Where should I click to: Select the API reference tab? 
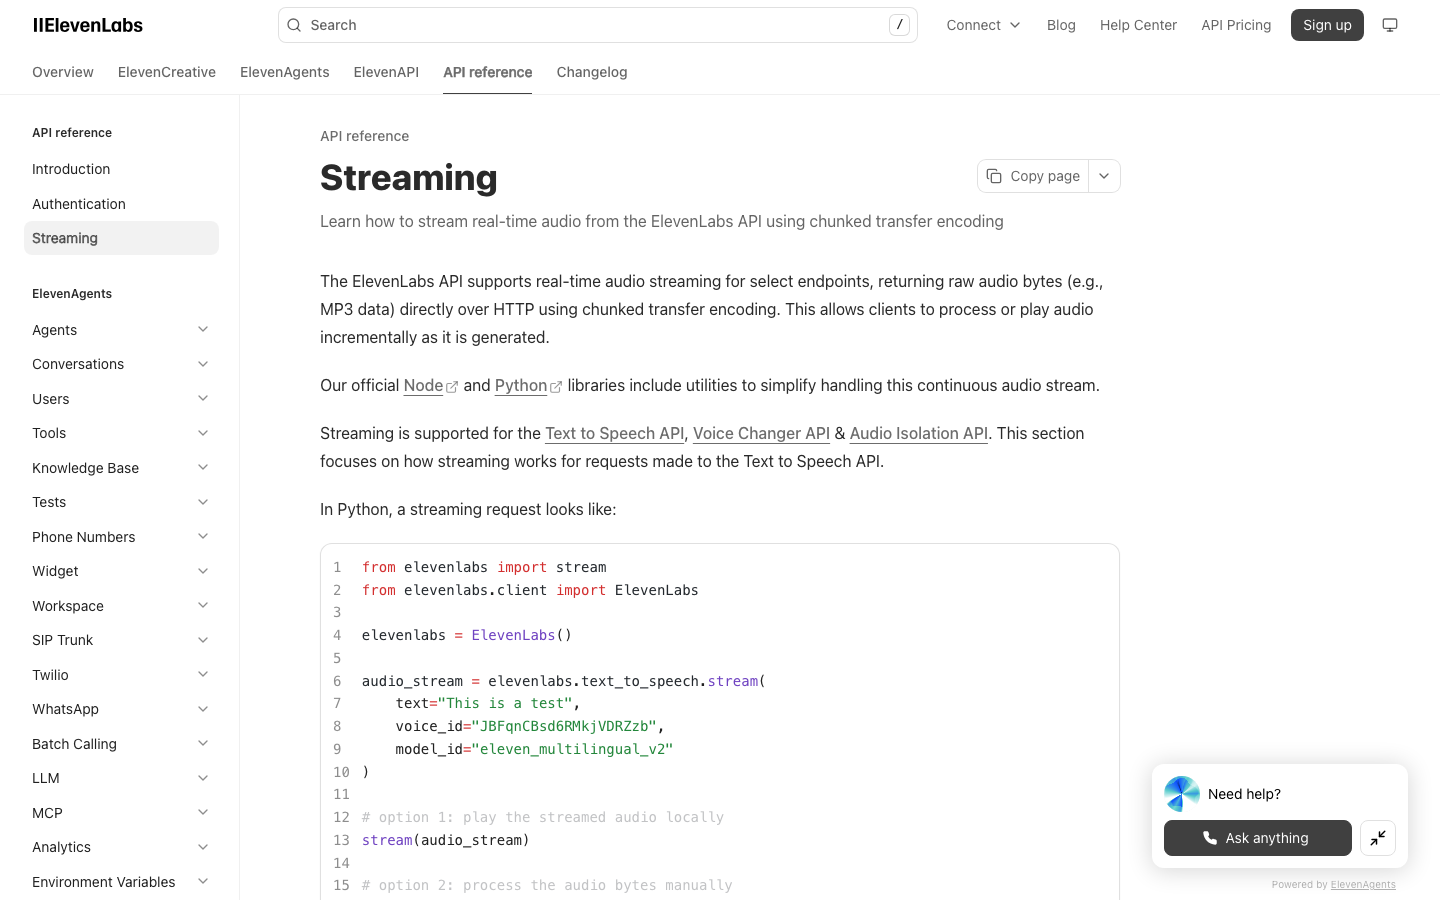[488, 72]
